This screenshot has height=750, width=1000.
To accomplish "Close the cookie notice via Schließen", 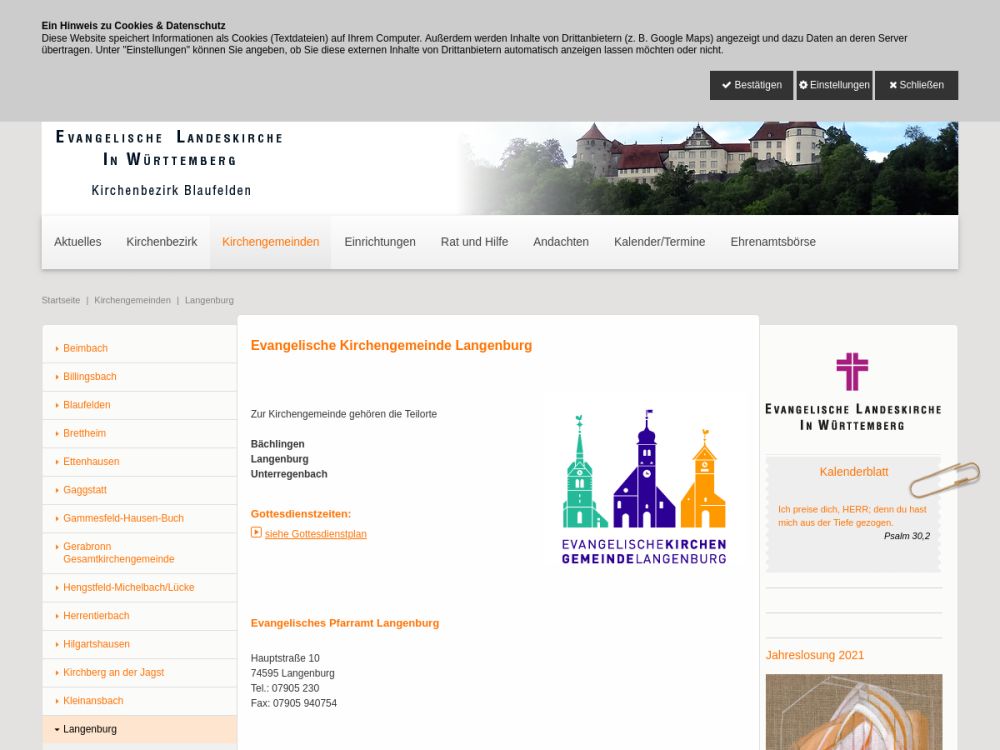I will (916, 85).
